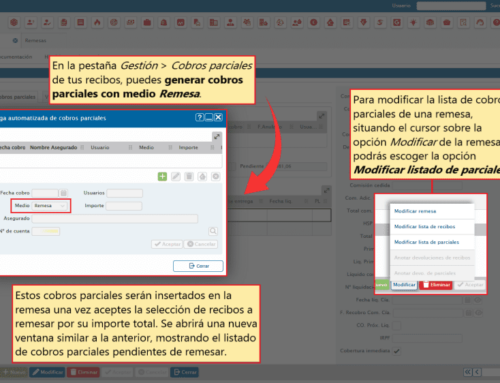Expand the cobros parciales dialog grid

[x=217, y=136]
